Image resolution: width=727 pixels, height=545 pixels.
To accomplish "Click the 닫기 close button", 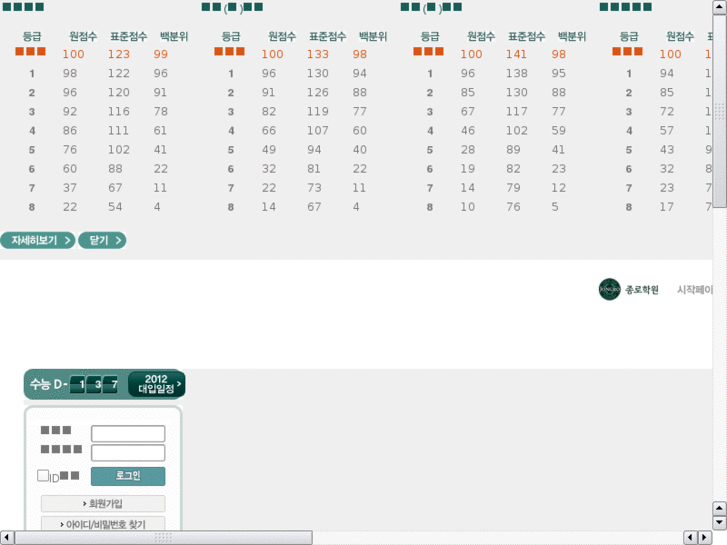I will point(102,240).
